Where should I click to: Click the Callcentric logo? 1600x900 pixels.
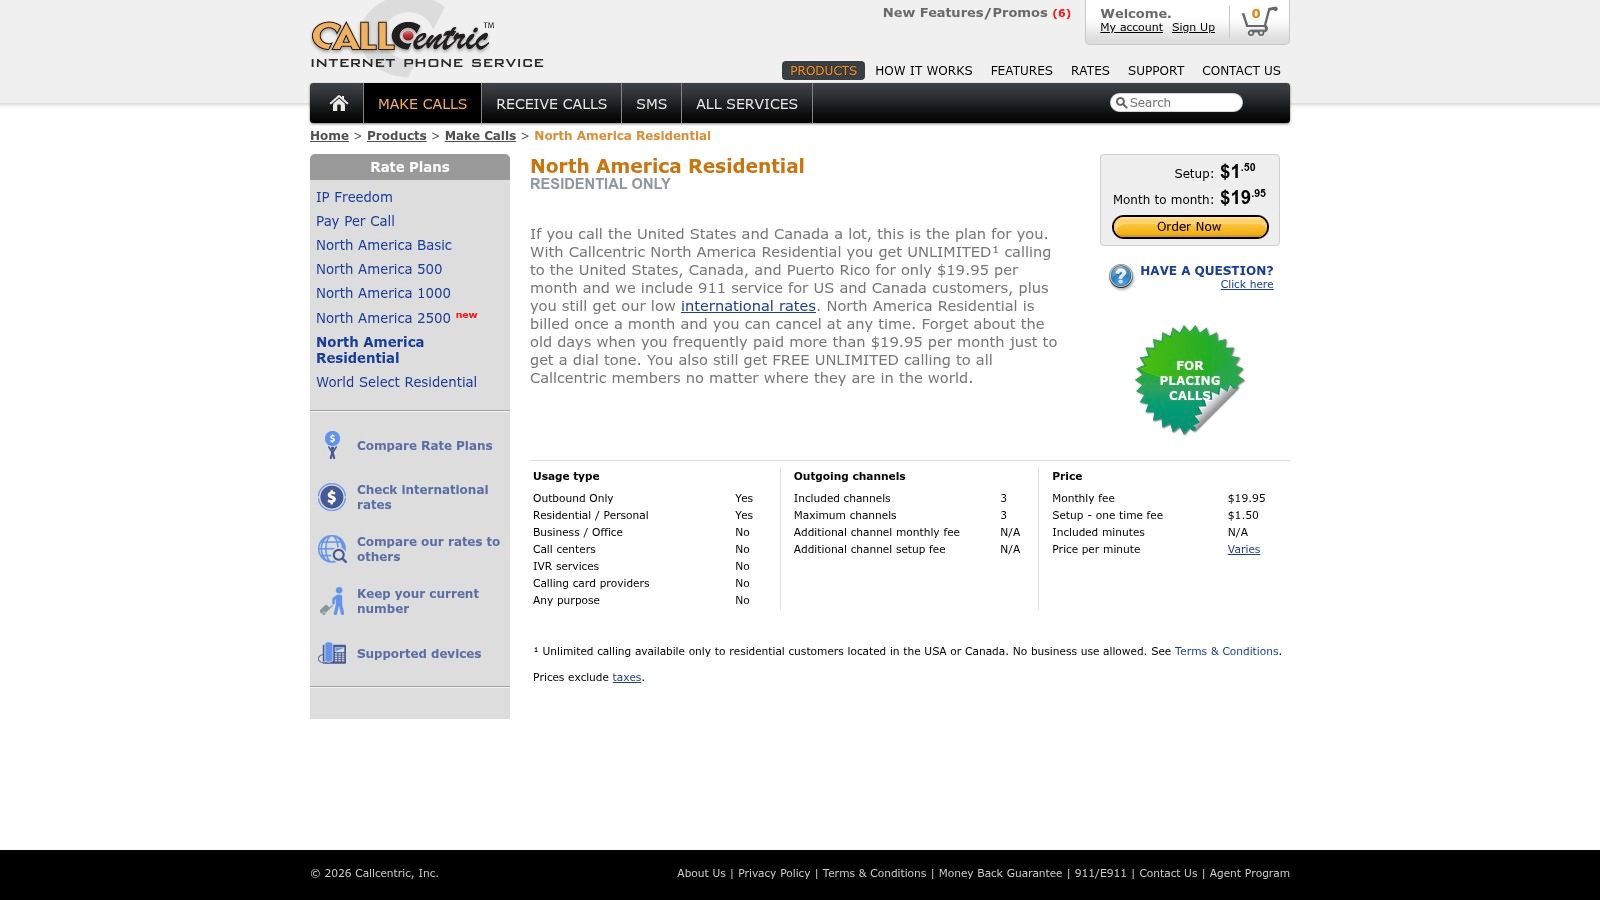point(427,43)
